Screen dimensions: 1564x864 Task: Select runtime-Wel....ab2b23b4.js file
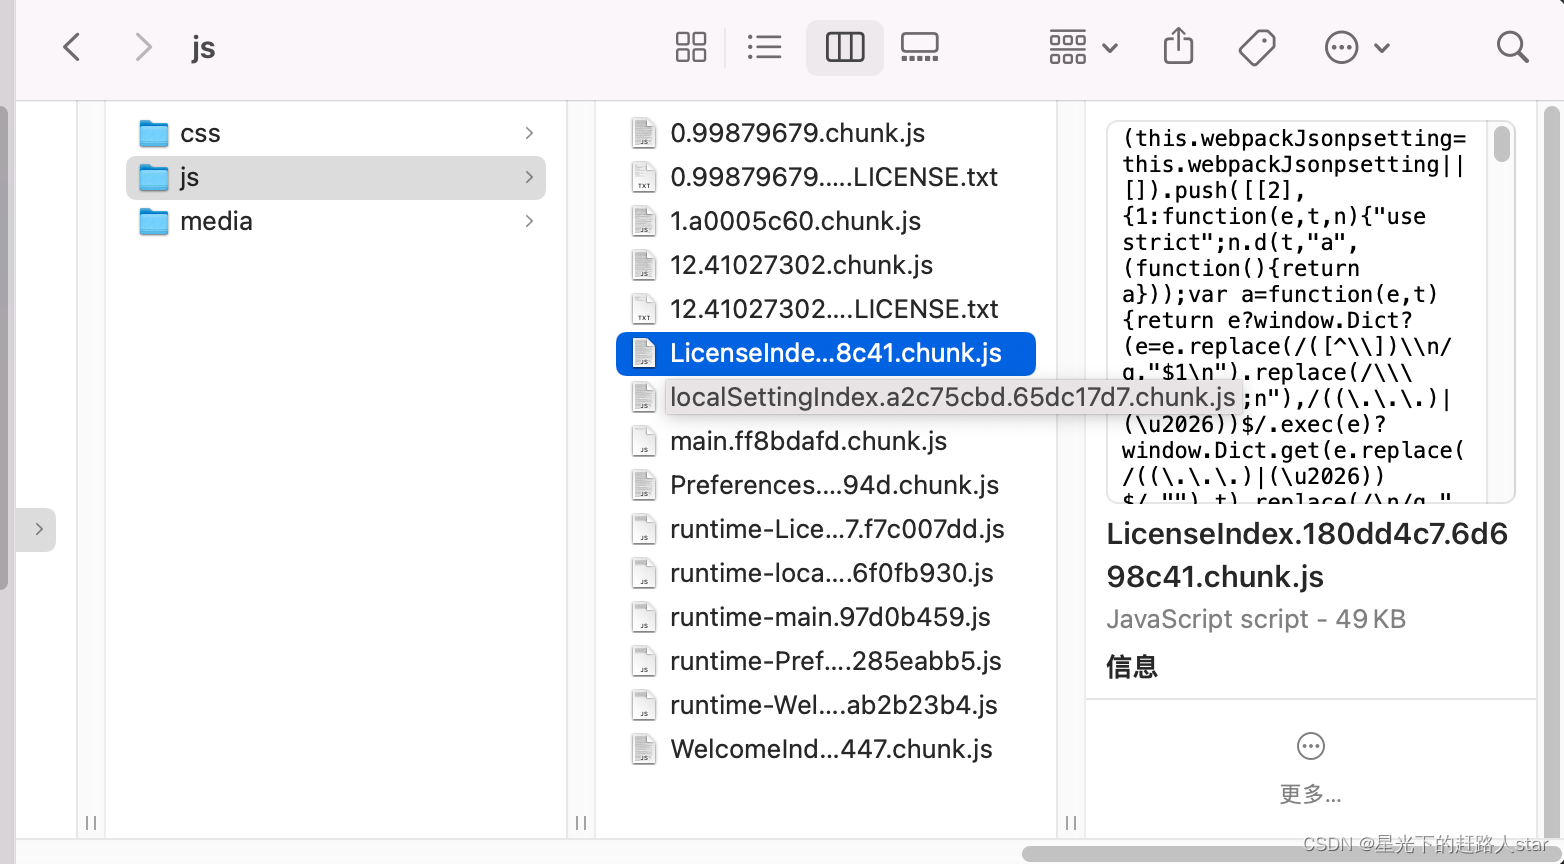pyautogui.click(x=826, y=705)
